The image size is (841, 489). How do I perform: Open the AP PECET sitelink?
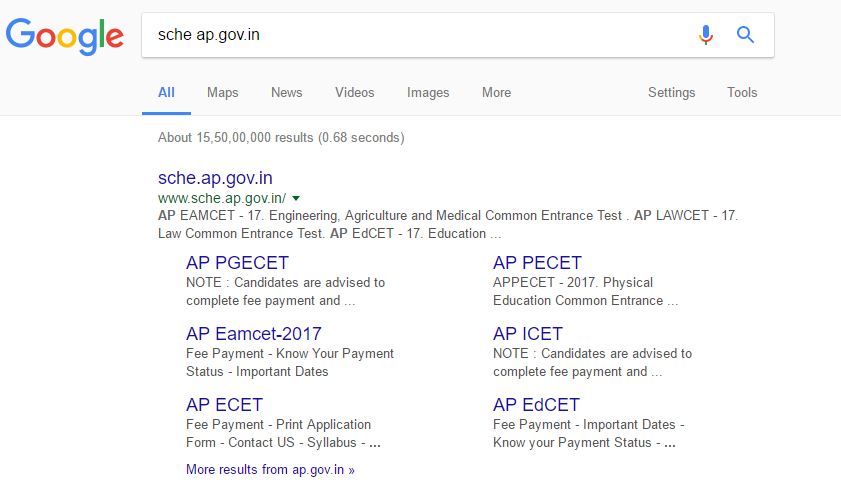pyautogui.click(x=537, y=263)
